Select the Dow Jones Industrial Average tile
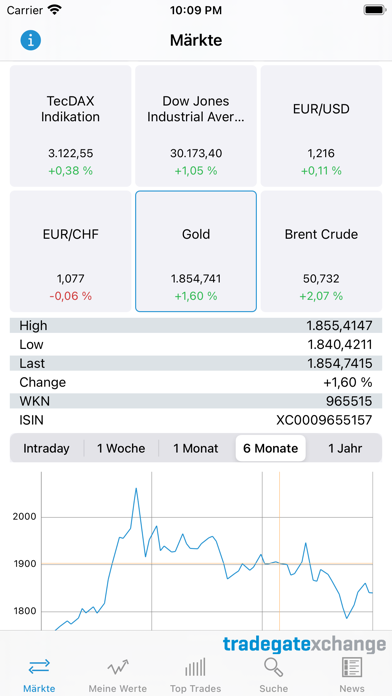Screen dimensions: 392x696 (196, 126)
